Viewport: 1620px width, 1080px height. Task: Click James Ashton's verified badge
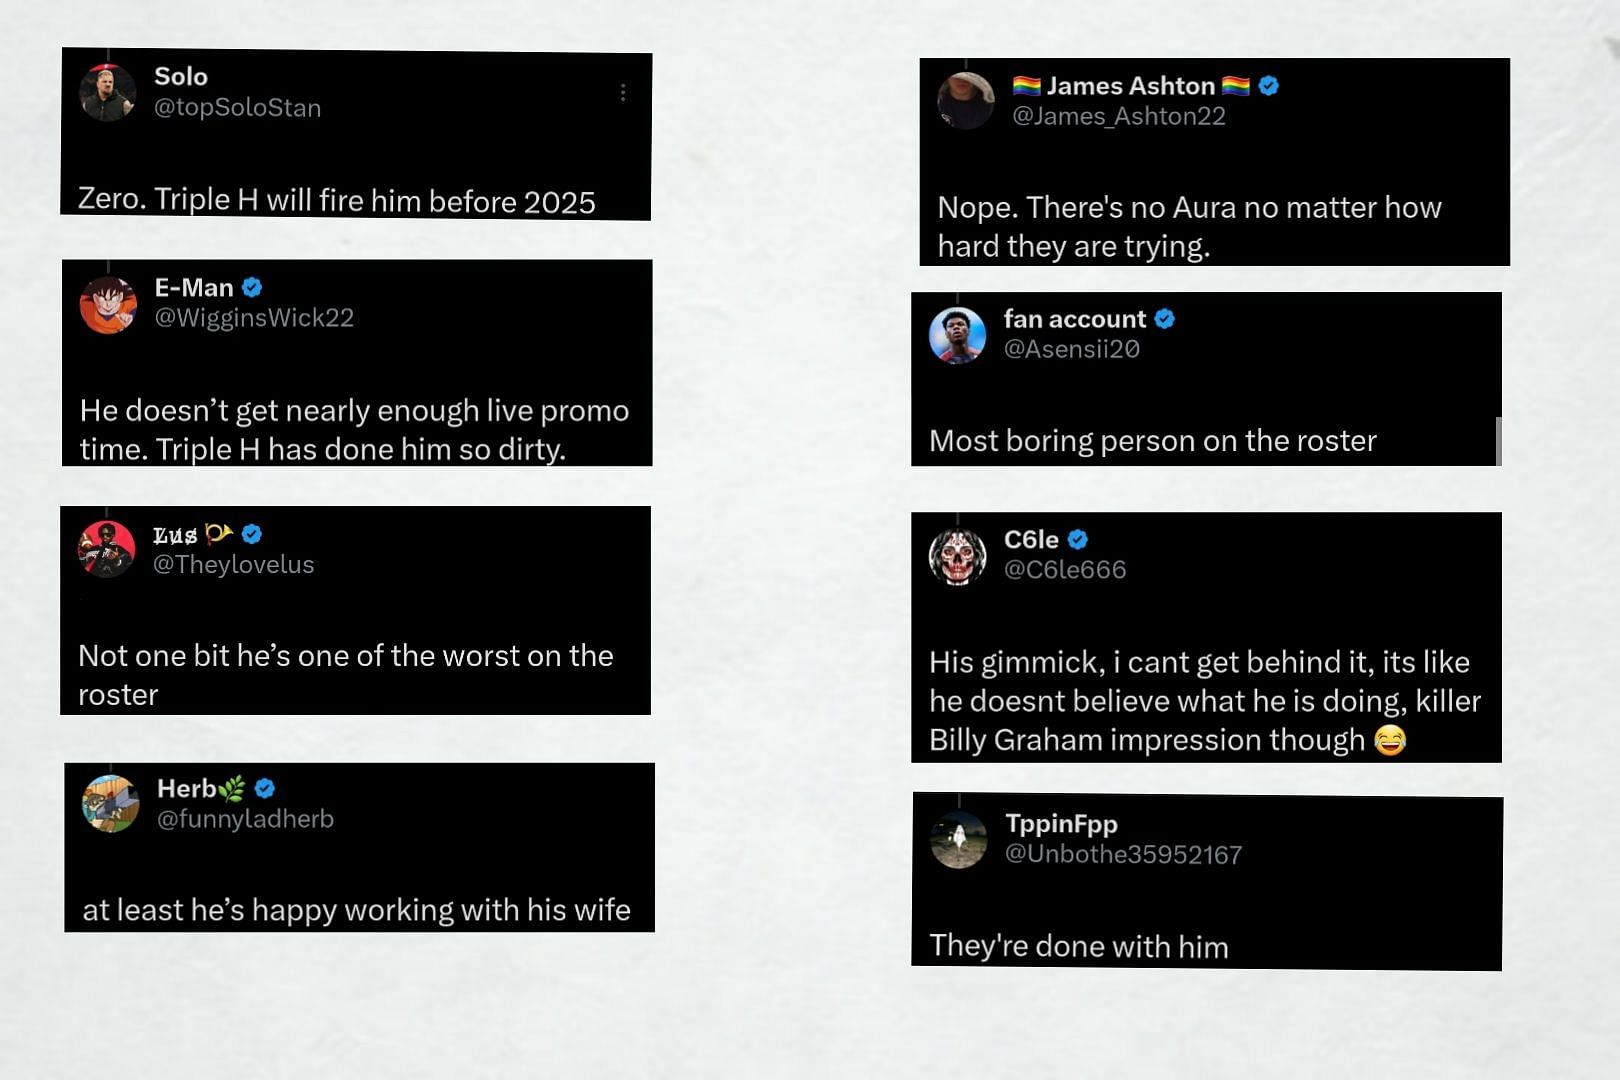point(1269,86)
